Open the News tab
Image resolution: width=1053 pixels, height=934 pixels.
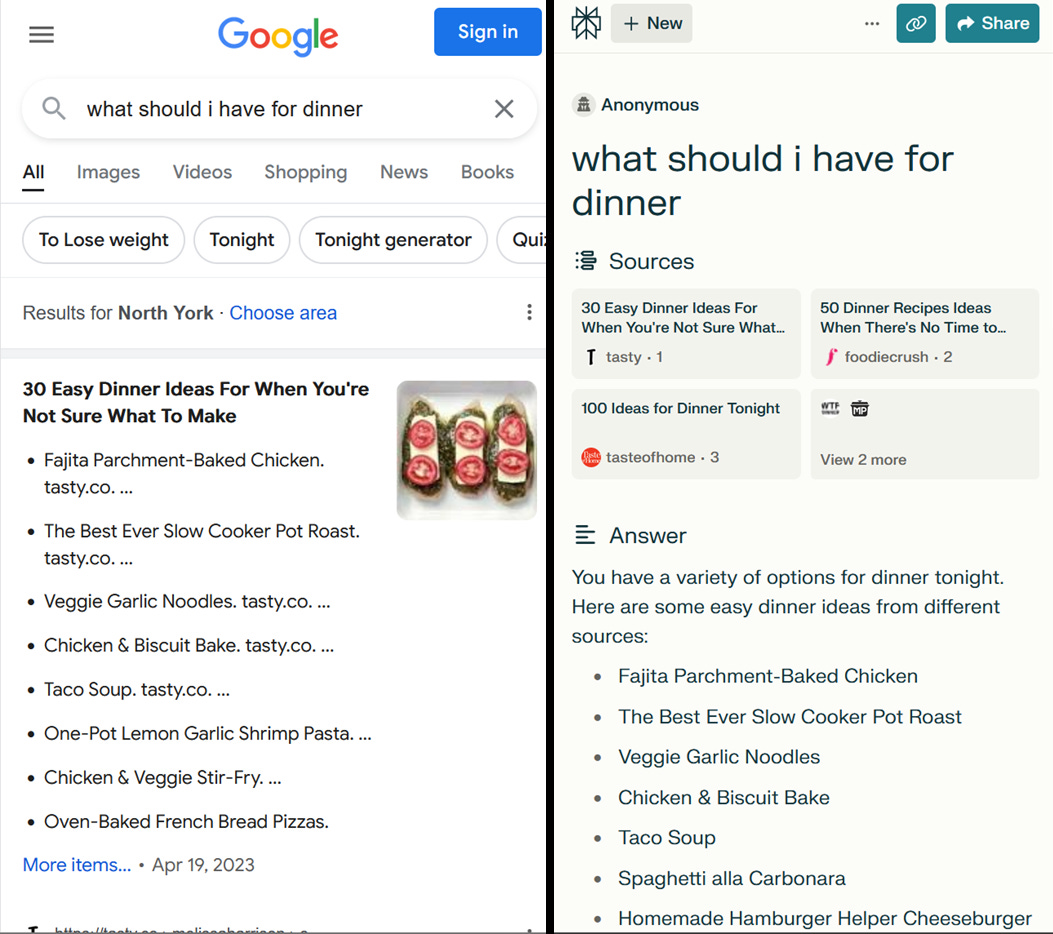[x=404, y=173]
